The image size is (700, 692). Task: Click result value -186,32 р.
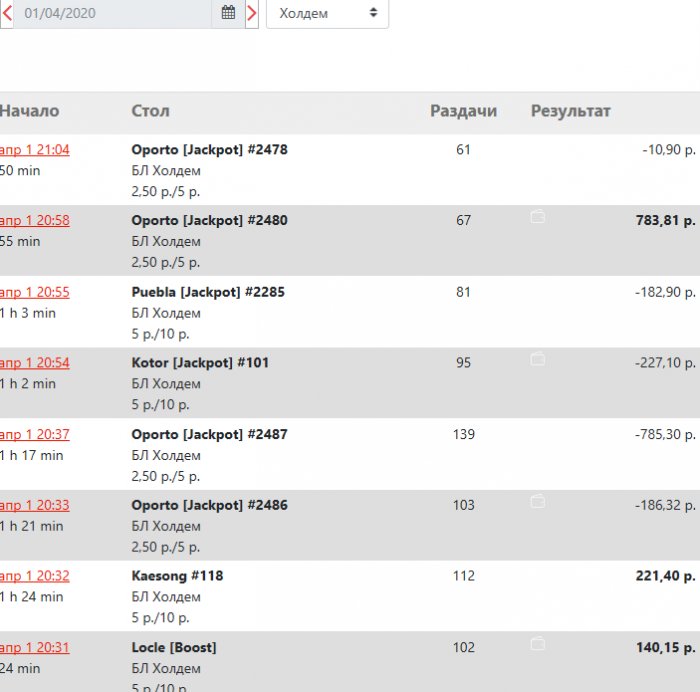point(665,505)
